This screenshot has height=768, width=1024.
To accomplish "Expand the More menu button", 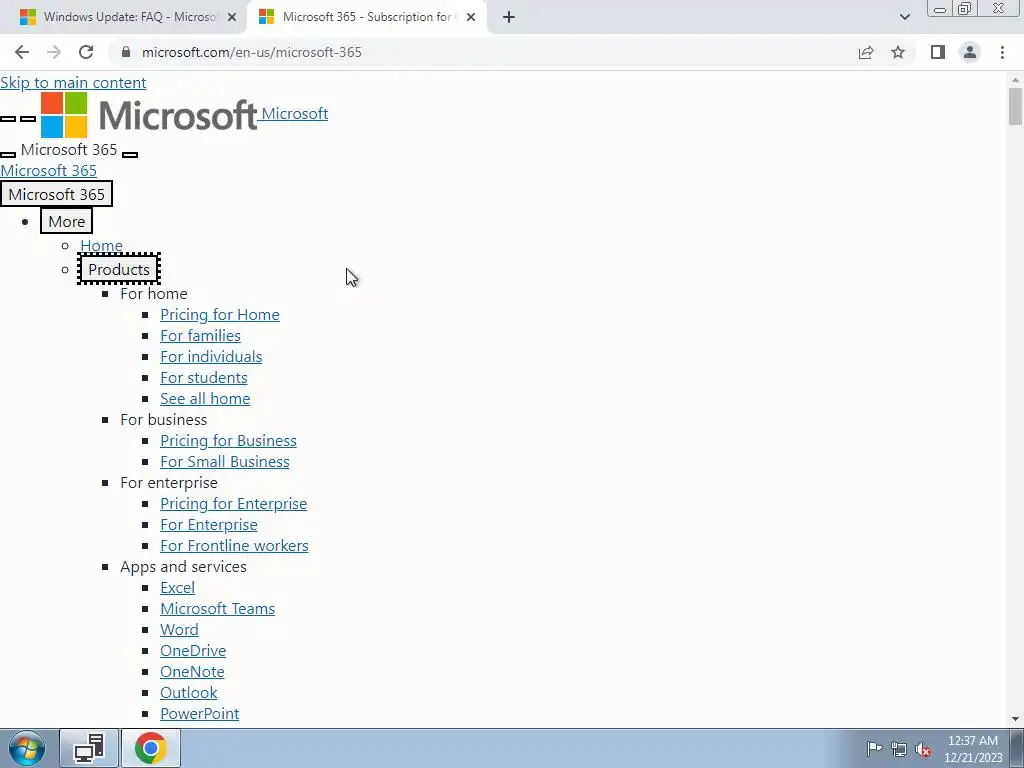I will [x=67, y=221].
